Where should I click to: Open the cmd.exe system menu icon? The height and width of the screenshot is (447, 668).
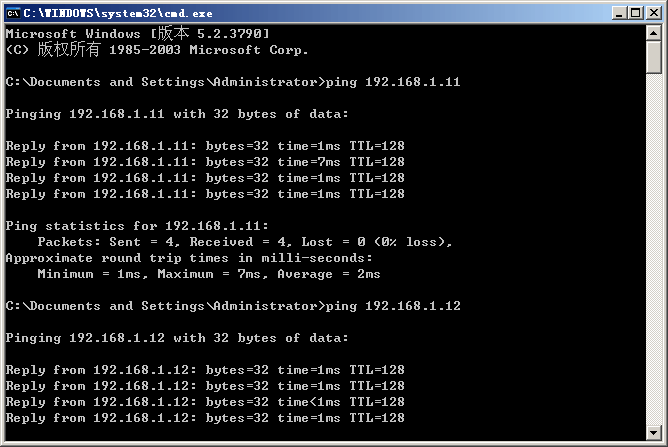pyautogui.click(x=13, y=12)
